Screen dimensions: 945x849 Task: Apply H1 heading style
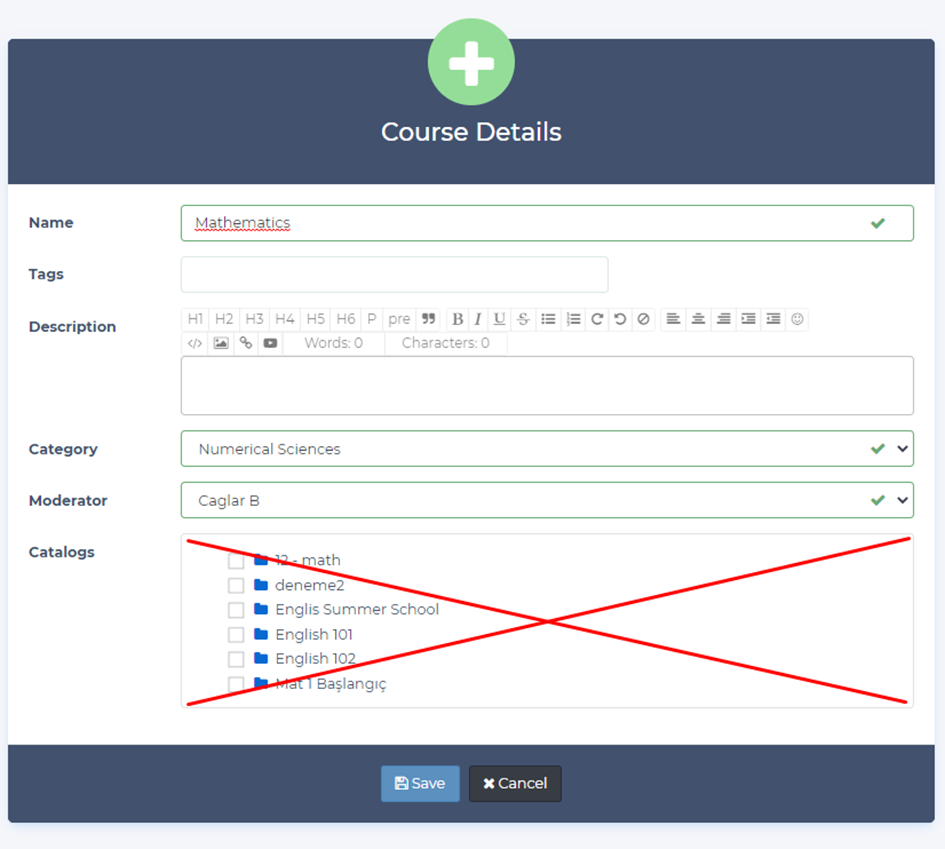click(x=195, y=319)
